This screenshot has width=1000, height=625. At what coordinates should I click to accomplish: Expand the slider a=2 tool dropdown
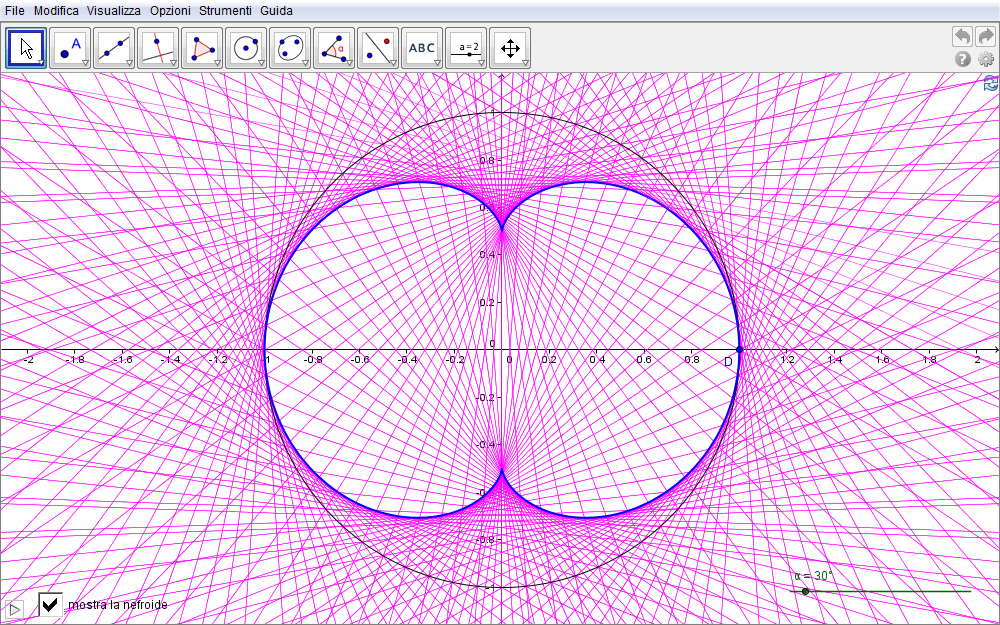point(481,63)
